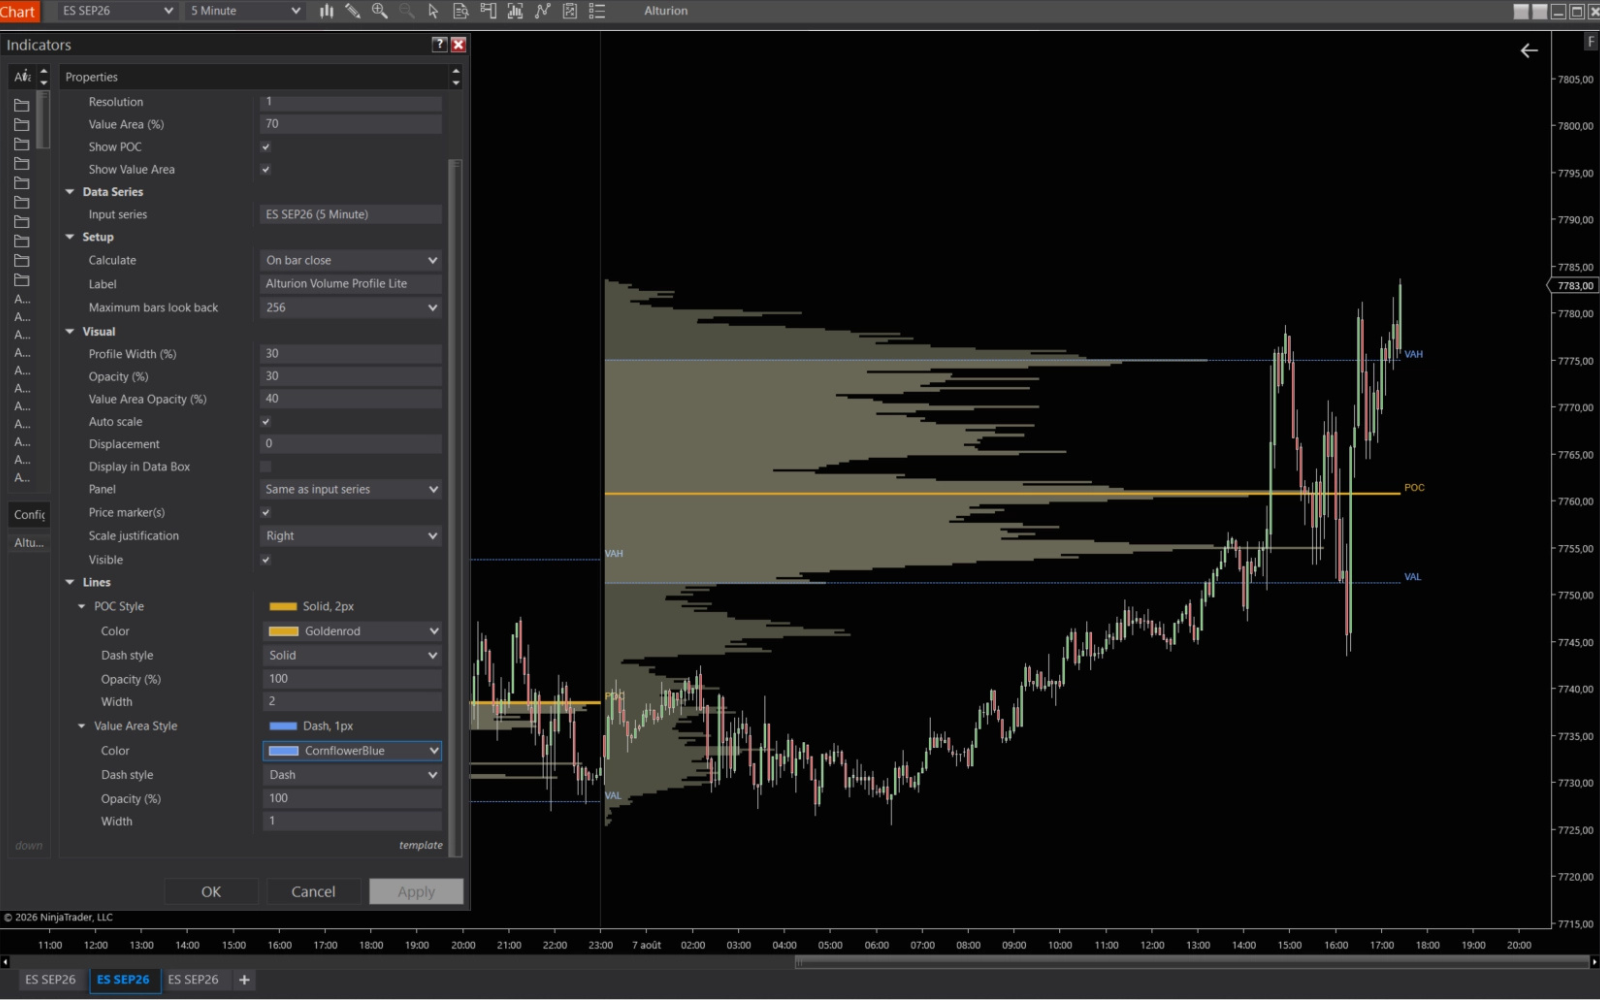Click the OK button
1600x1000 pixels.
click(x=211, y=892)
